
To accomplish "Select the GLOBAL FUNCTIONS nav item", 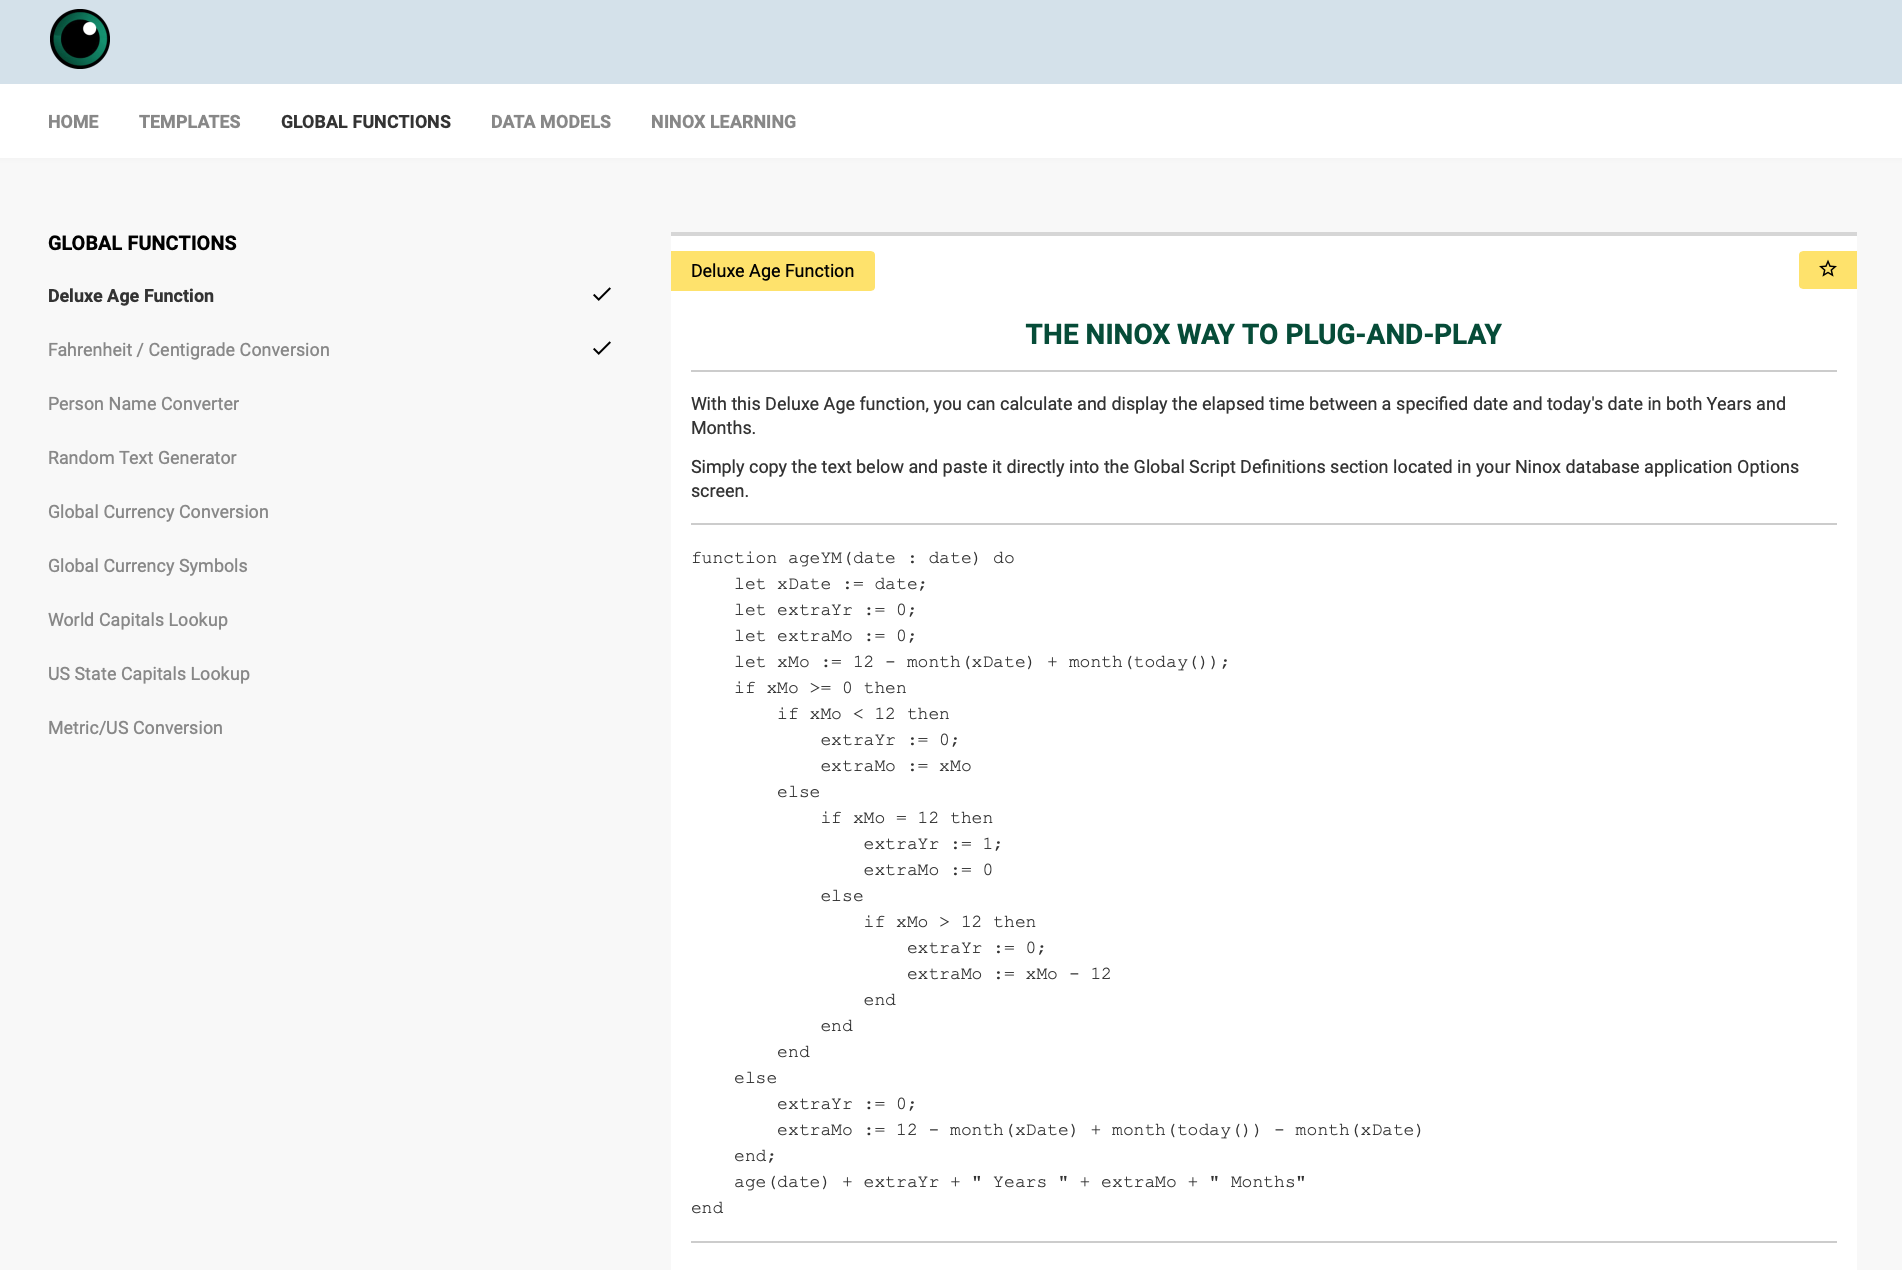I will point(366,122).
